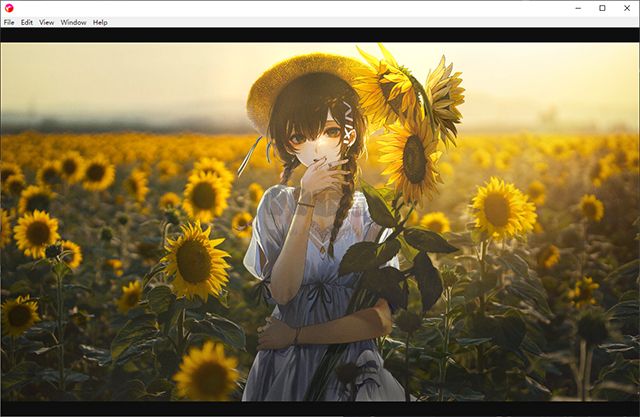640x417 pixels.
Task: Open the Window menu
Action: point(73,22)
